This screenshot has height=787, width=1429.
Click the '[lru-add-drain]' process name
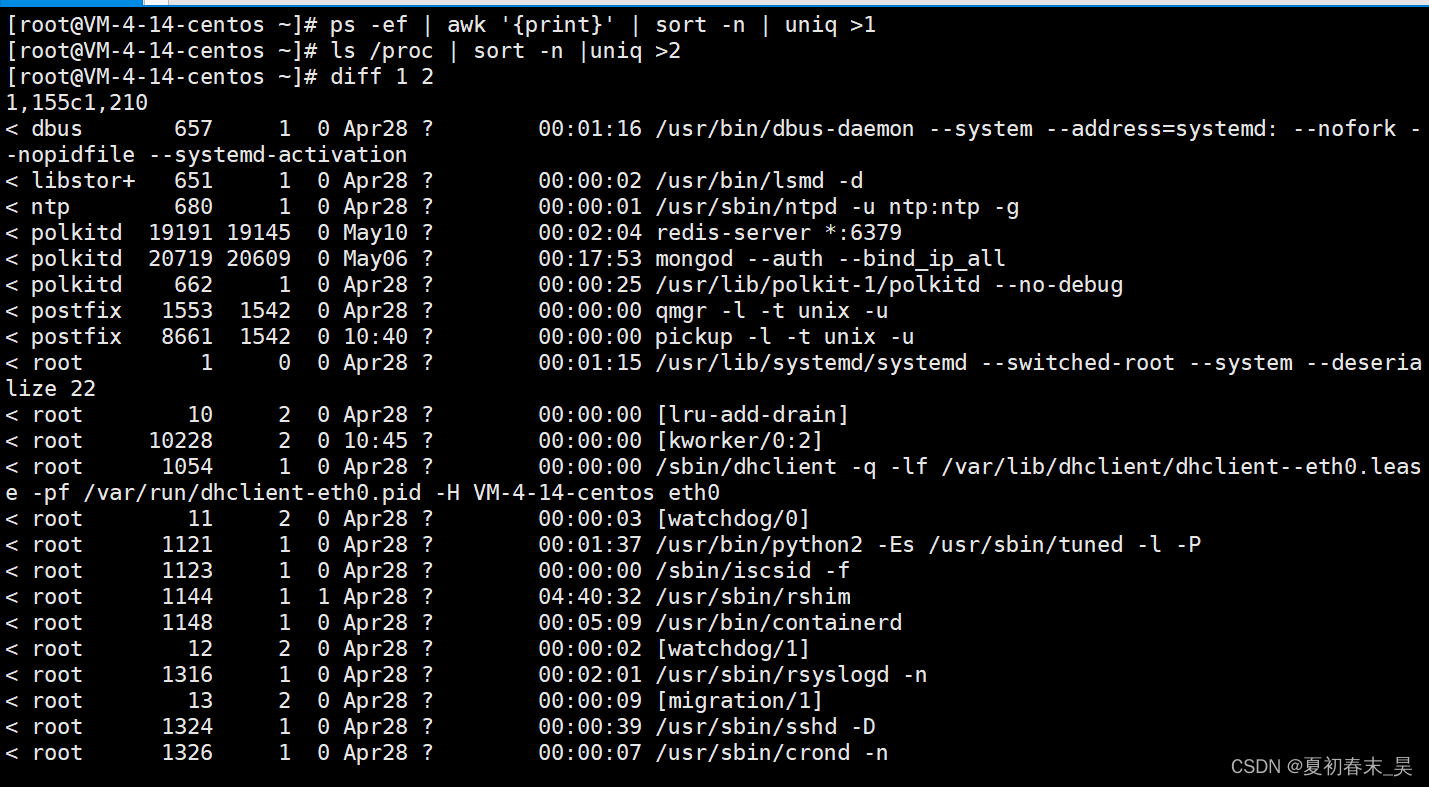coord(752,414)
